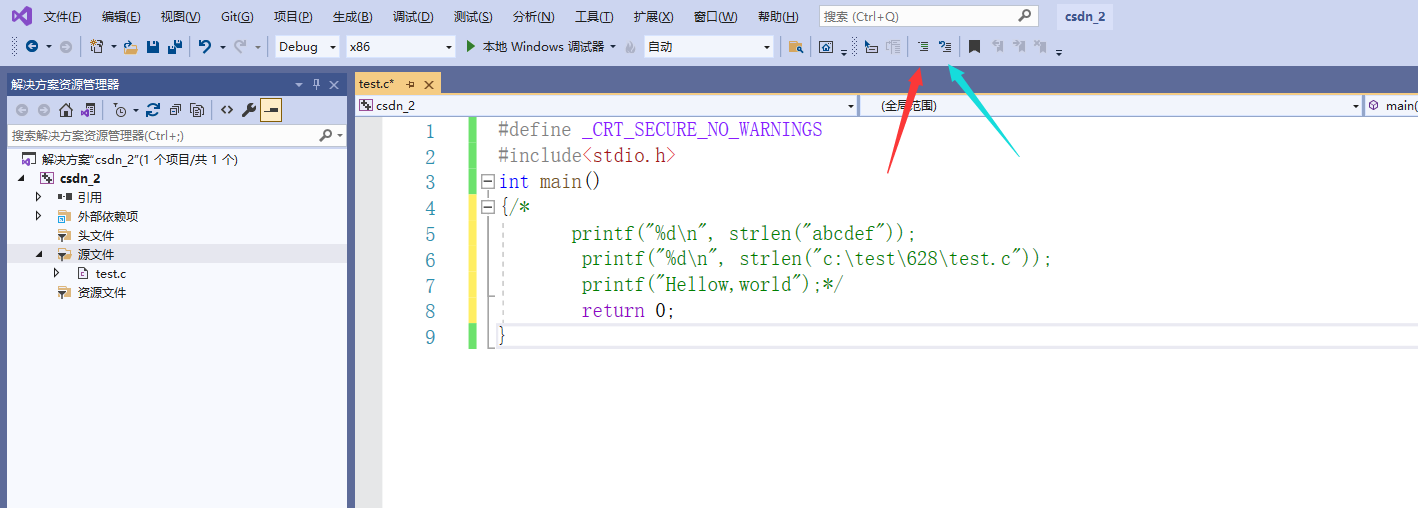Start debugging with the green play icon

point(472,47)
